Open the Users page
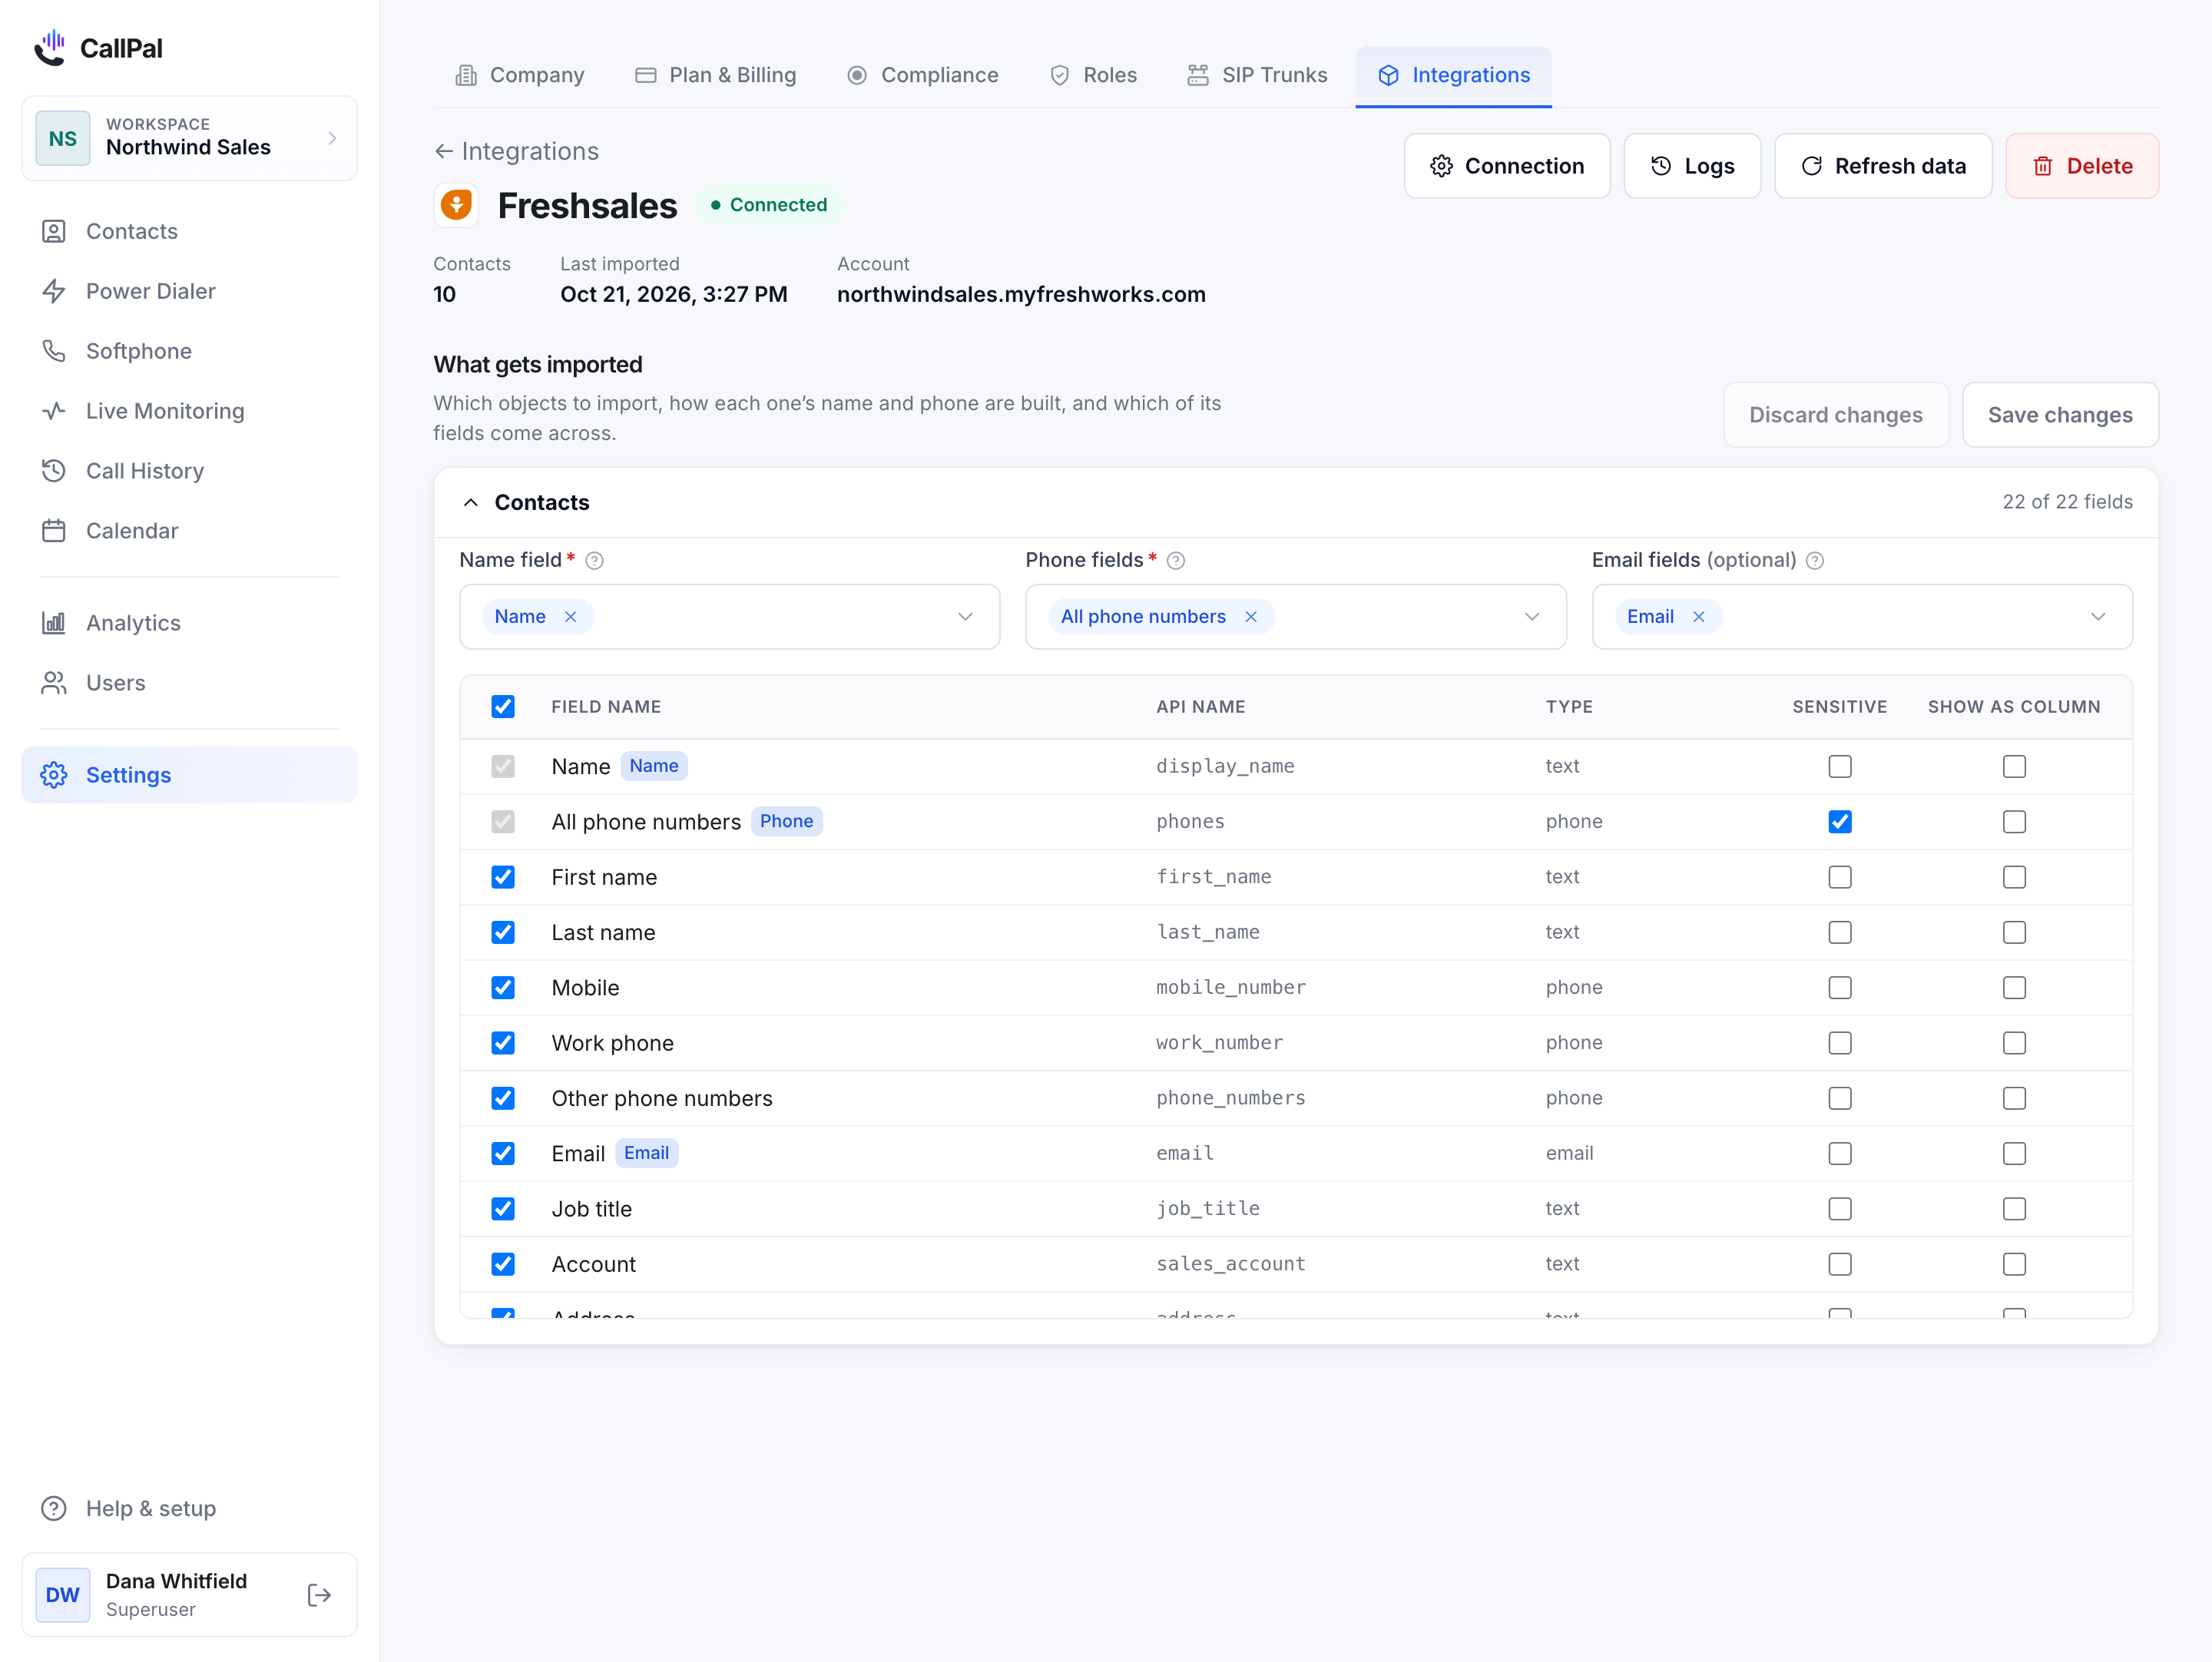The image size is (2212, 1662). [189, 683]
